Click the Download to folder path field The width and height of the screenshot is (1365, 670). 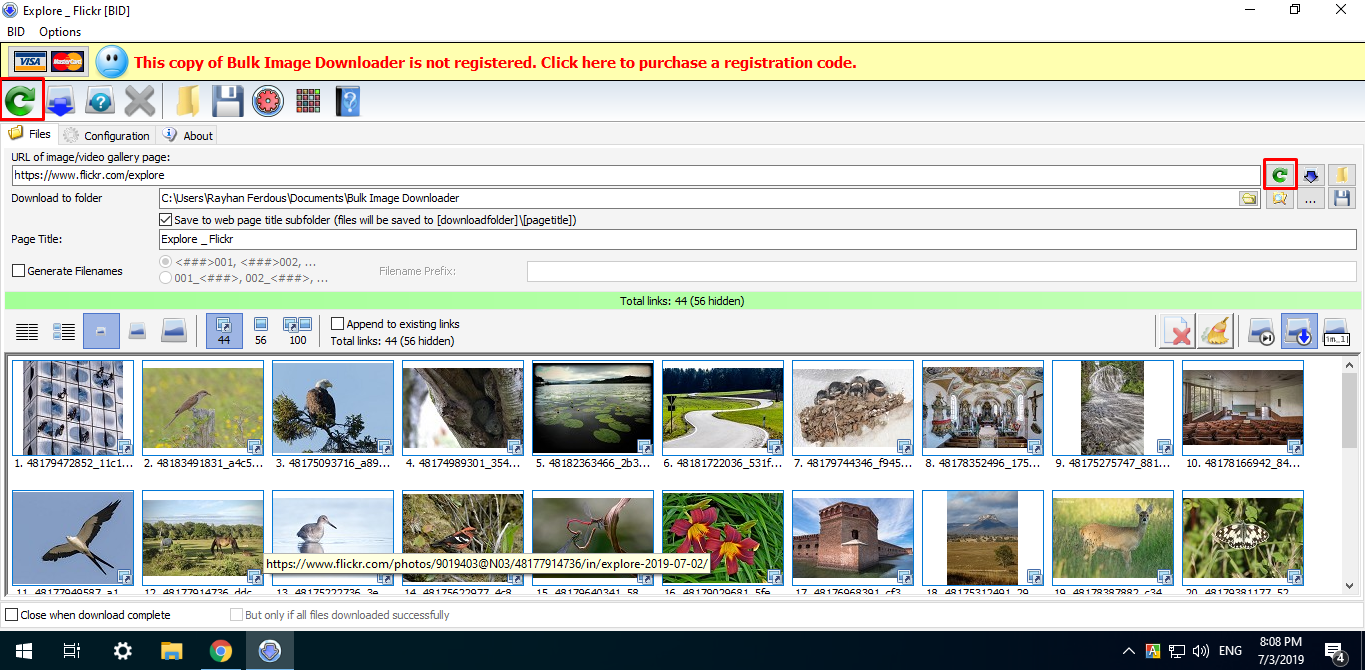tap(698, 199)
